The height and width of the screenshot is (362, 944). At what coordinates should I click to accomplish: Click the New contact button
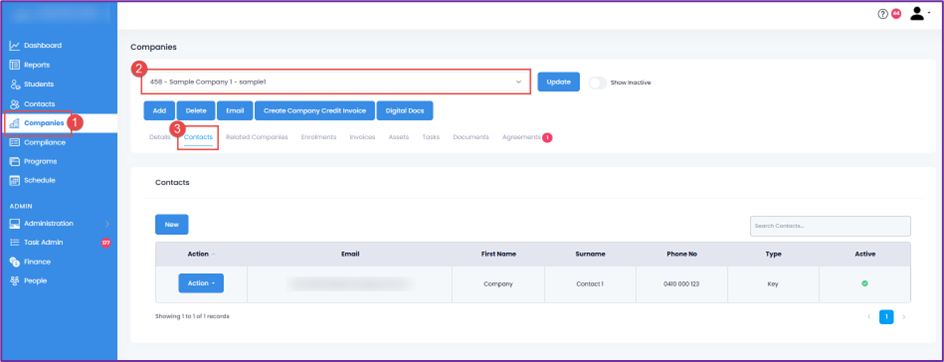172,224
